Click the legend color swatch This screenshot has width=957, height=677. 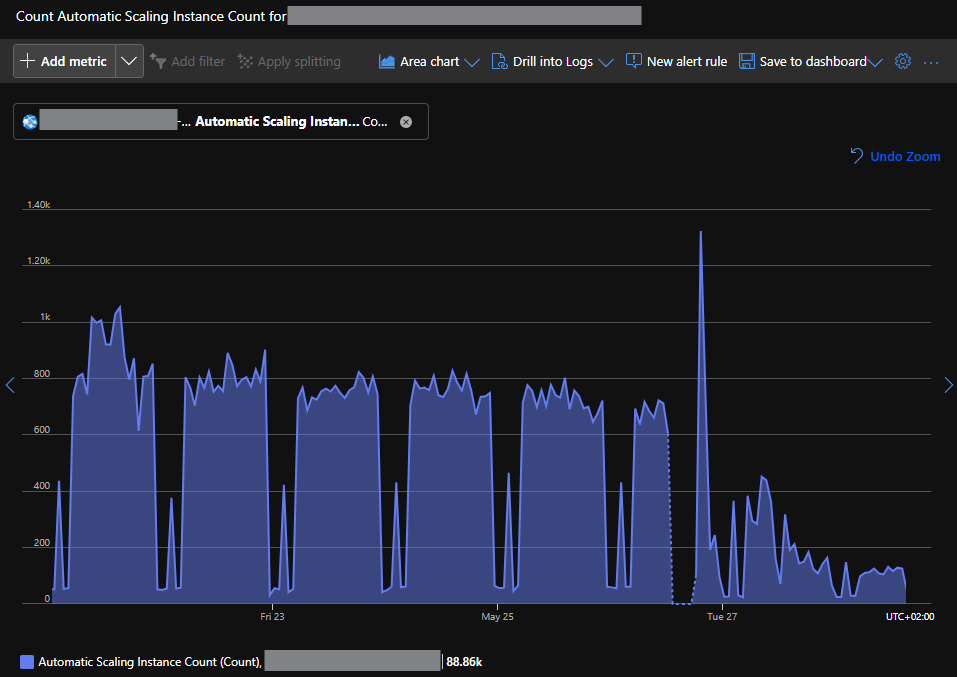[x=27, y=661]
